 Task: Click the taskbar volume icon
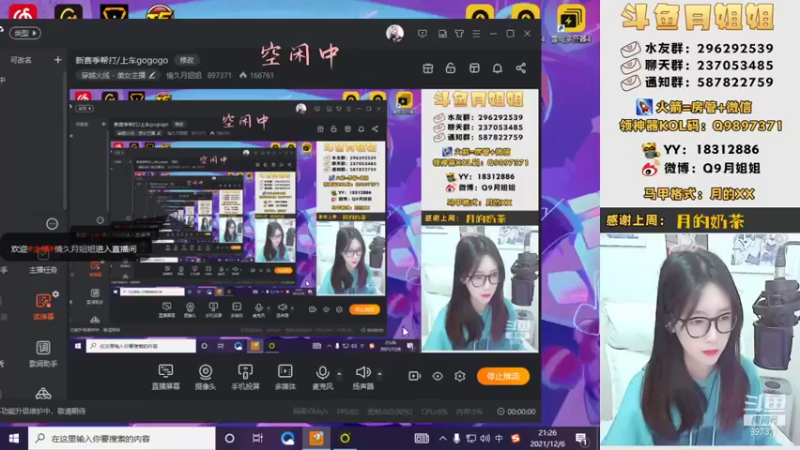point(485,438)
